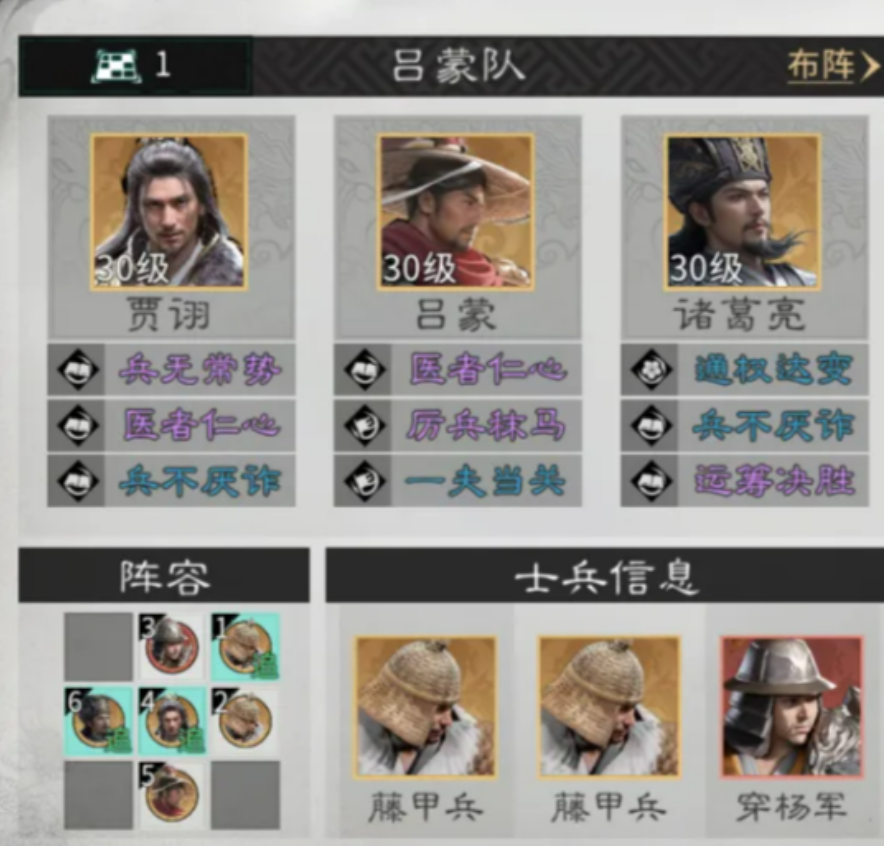Select formation slot number 3 unit
Viewport: 884px width, 846px height.
coord(171,646)
